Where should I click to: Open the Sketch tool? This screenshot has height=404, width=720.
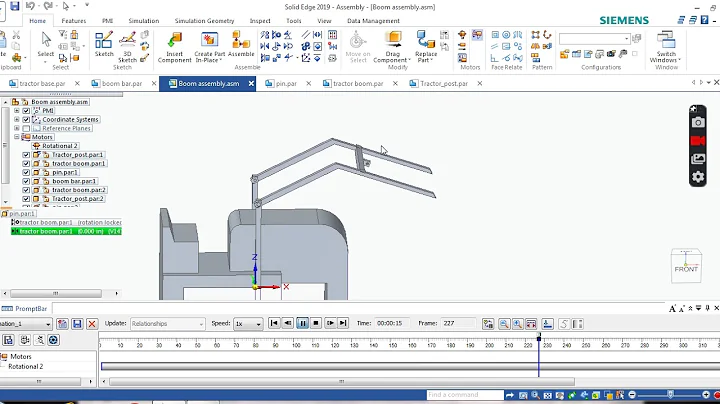coord(104,44)
